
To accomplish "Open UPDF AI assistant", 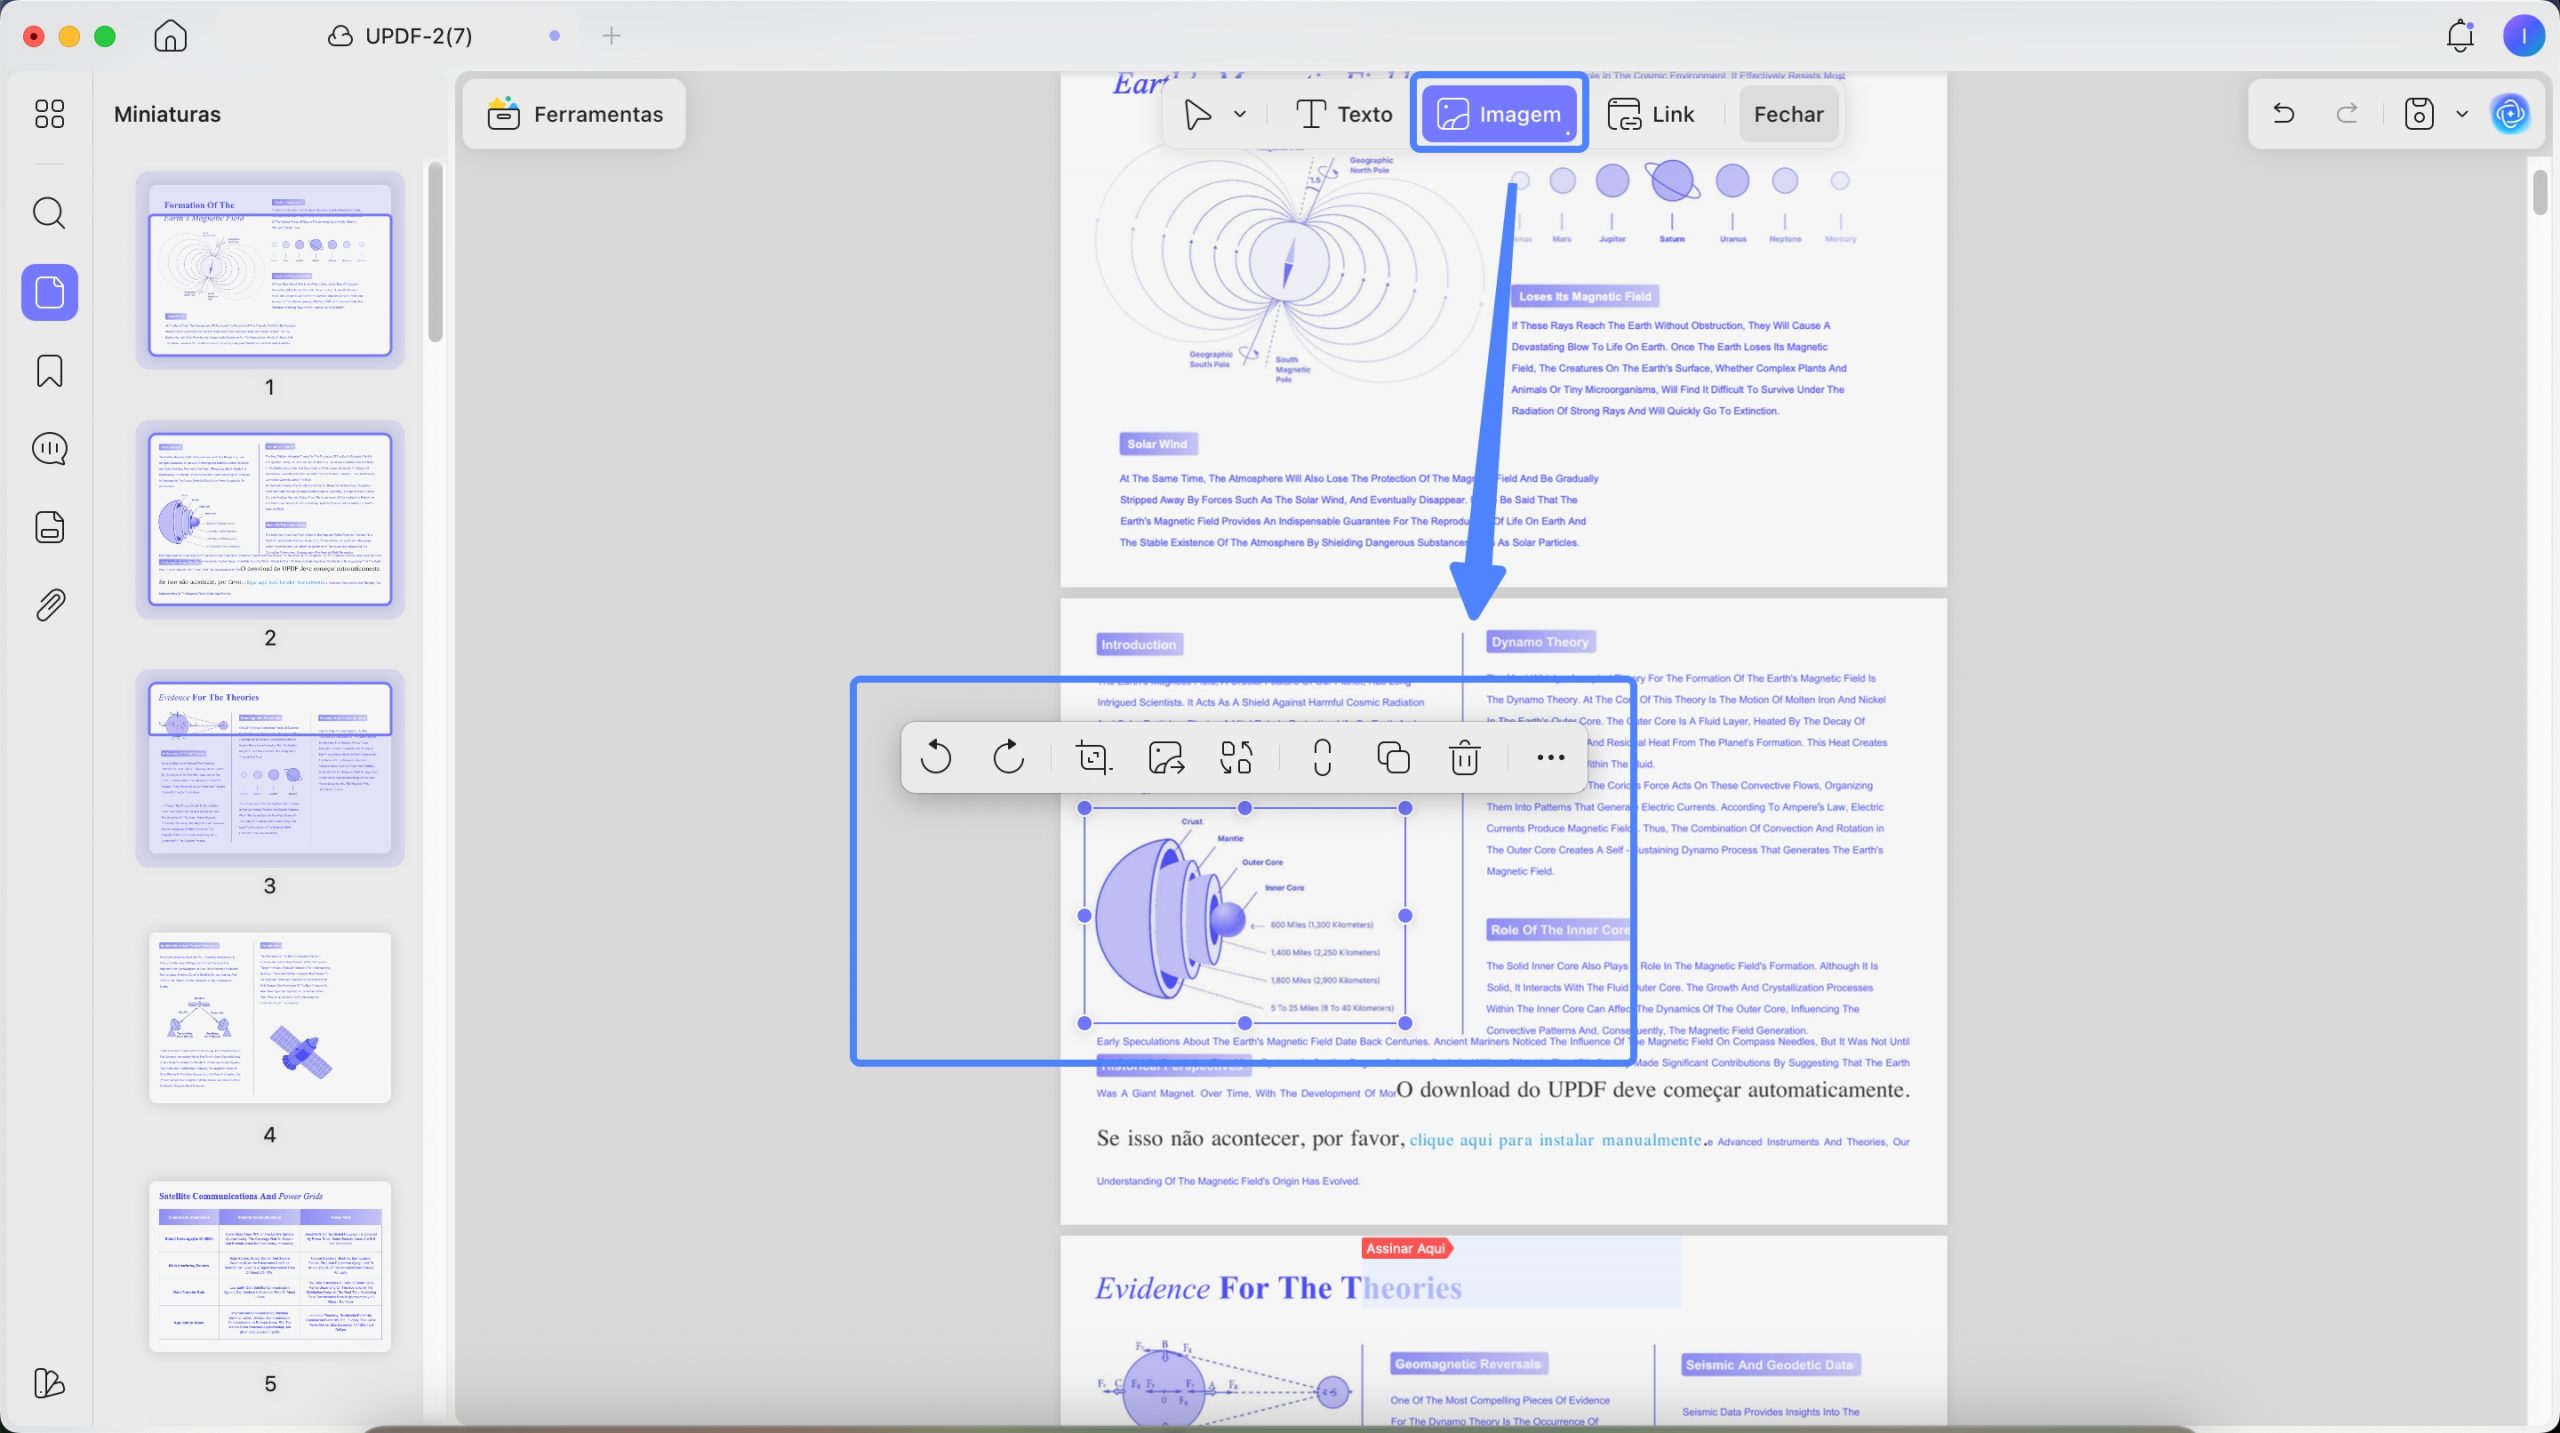I will point(2511,114).
